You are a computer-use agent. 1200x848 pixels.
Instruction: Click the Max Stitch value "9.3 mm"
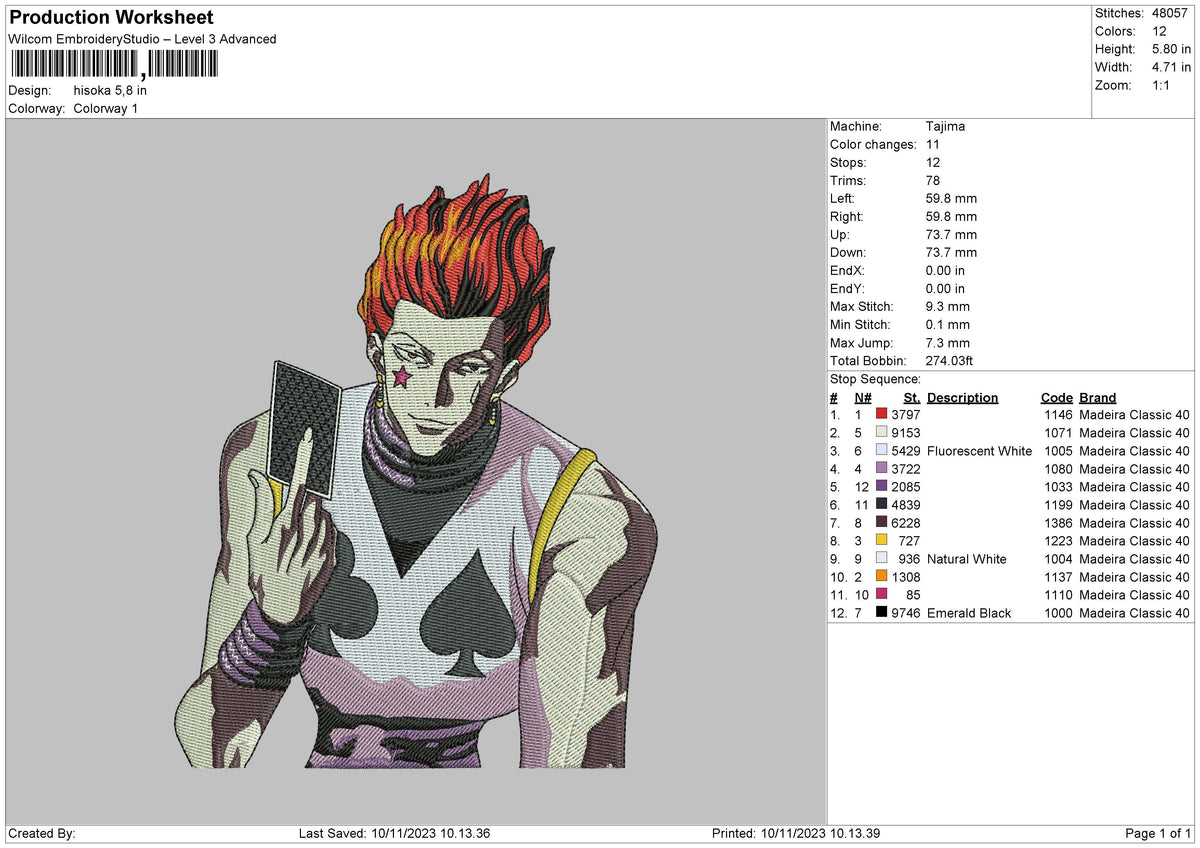coord(948,306)
